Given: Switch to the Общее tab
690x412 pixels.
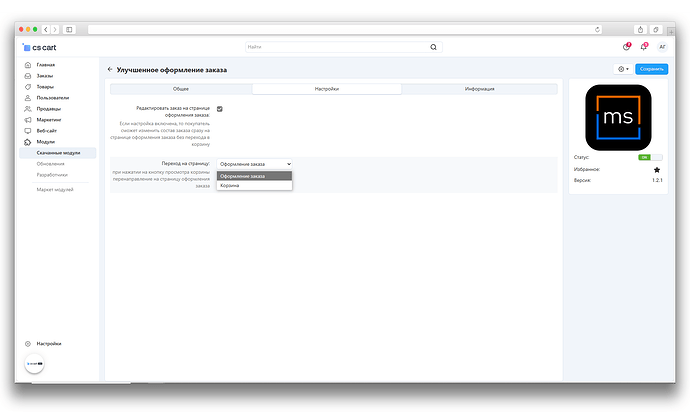Looking at the screenshot, I should tap(181, 89).
